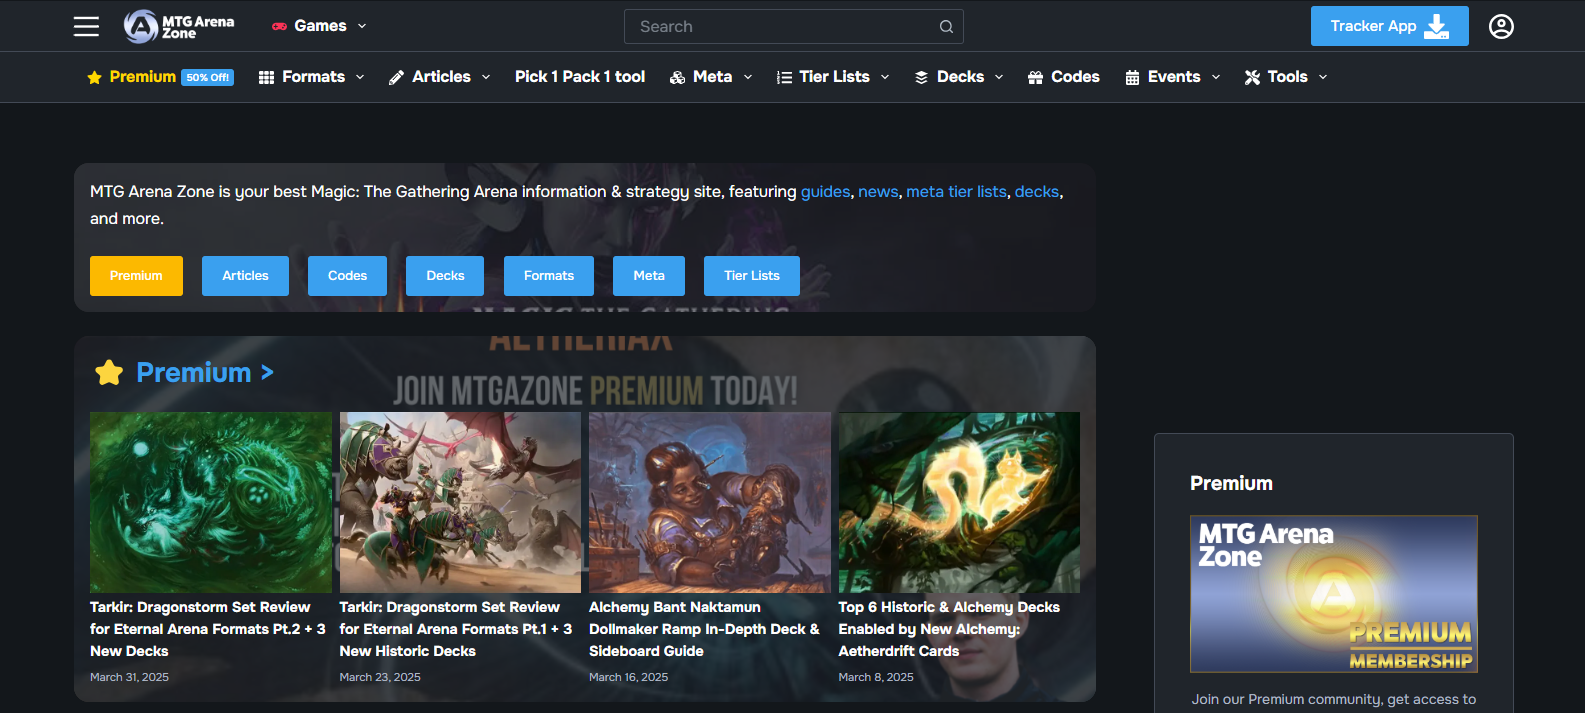Image resolution: width=1585 pixels, height=713 pixels.
Task: Click the blue Articles button
Action: click(x=245, y=276)
